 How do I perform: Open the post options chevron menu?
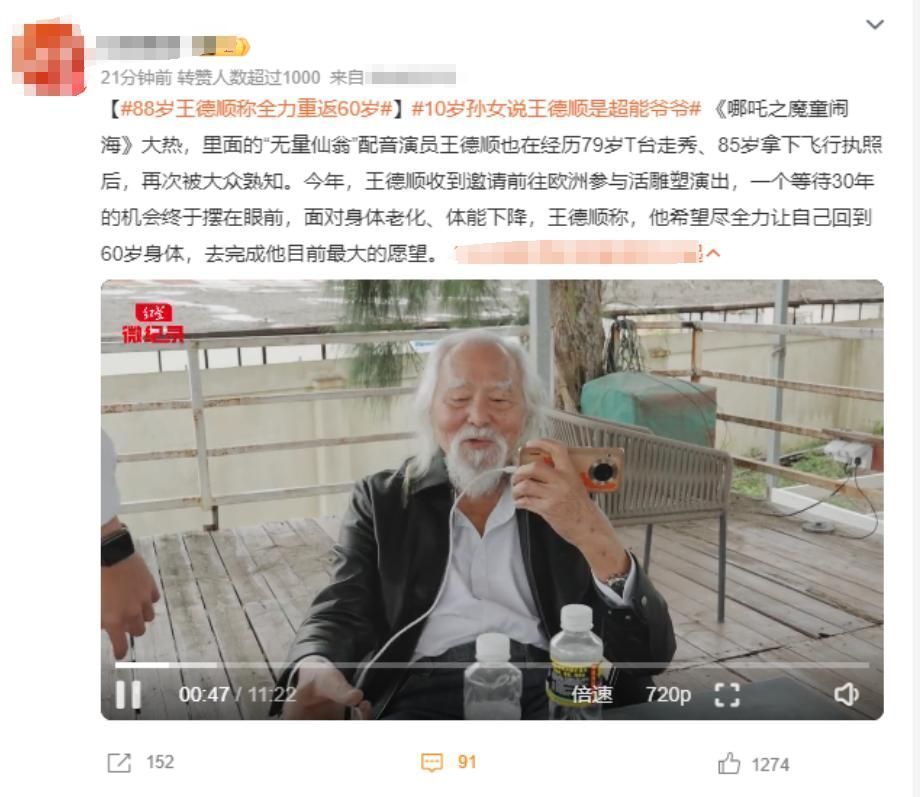875,25
